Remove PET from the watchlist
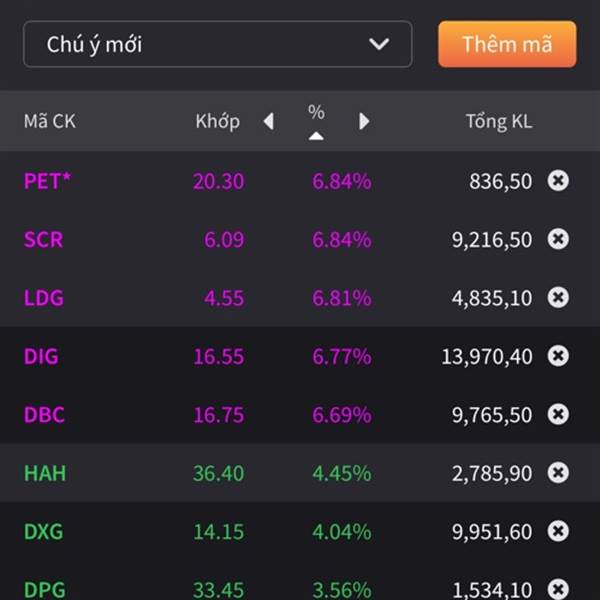Screen dimensions: 600x600 click(x=558, y=180)
